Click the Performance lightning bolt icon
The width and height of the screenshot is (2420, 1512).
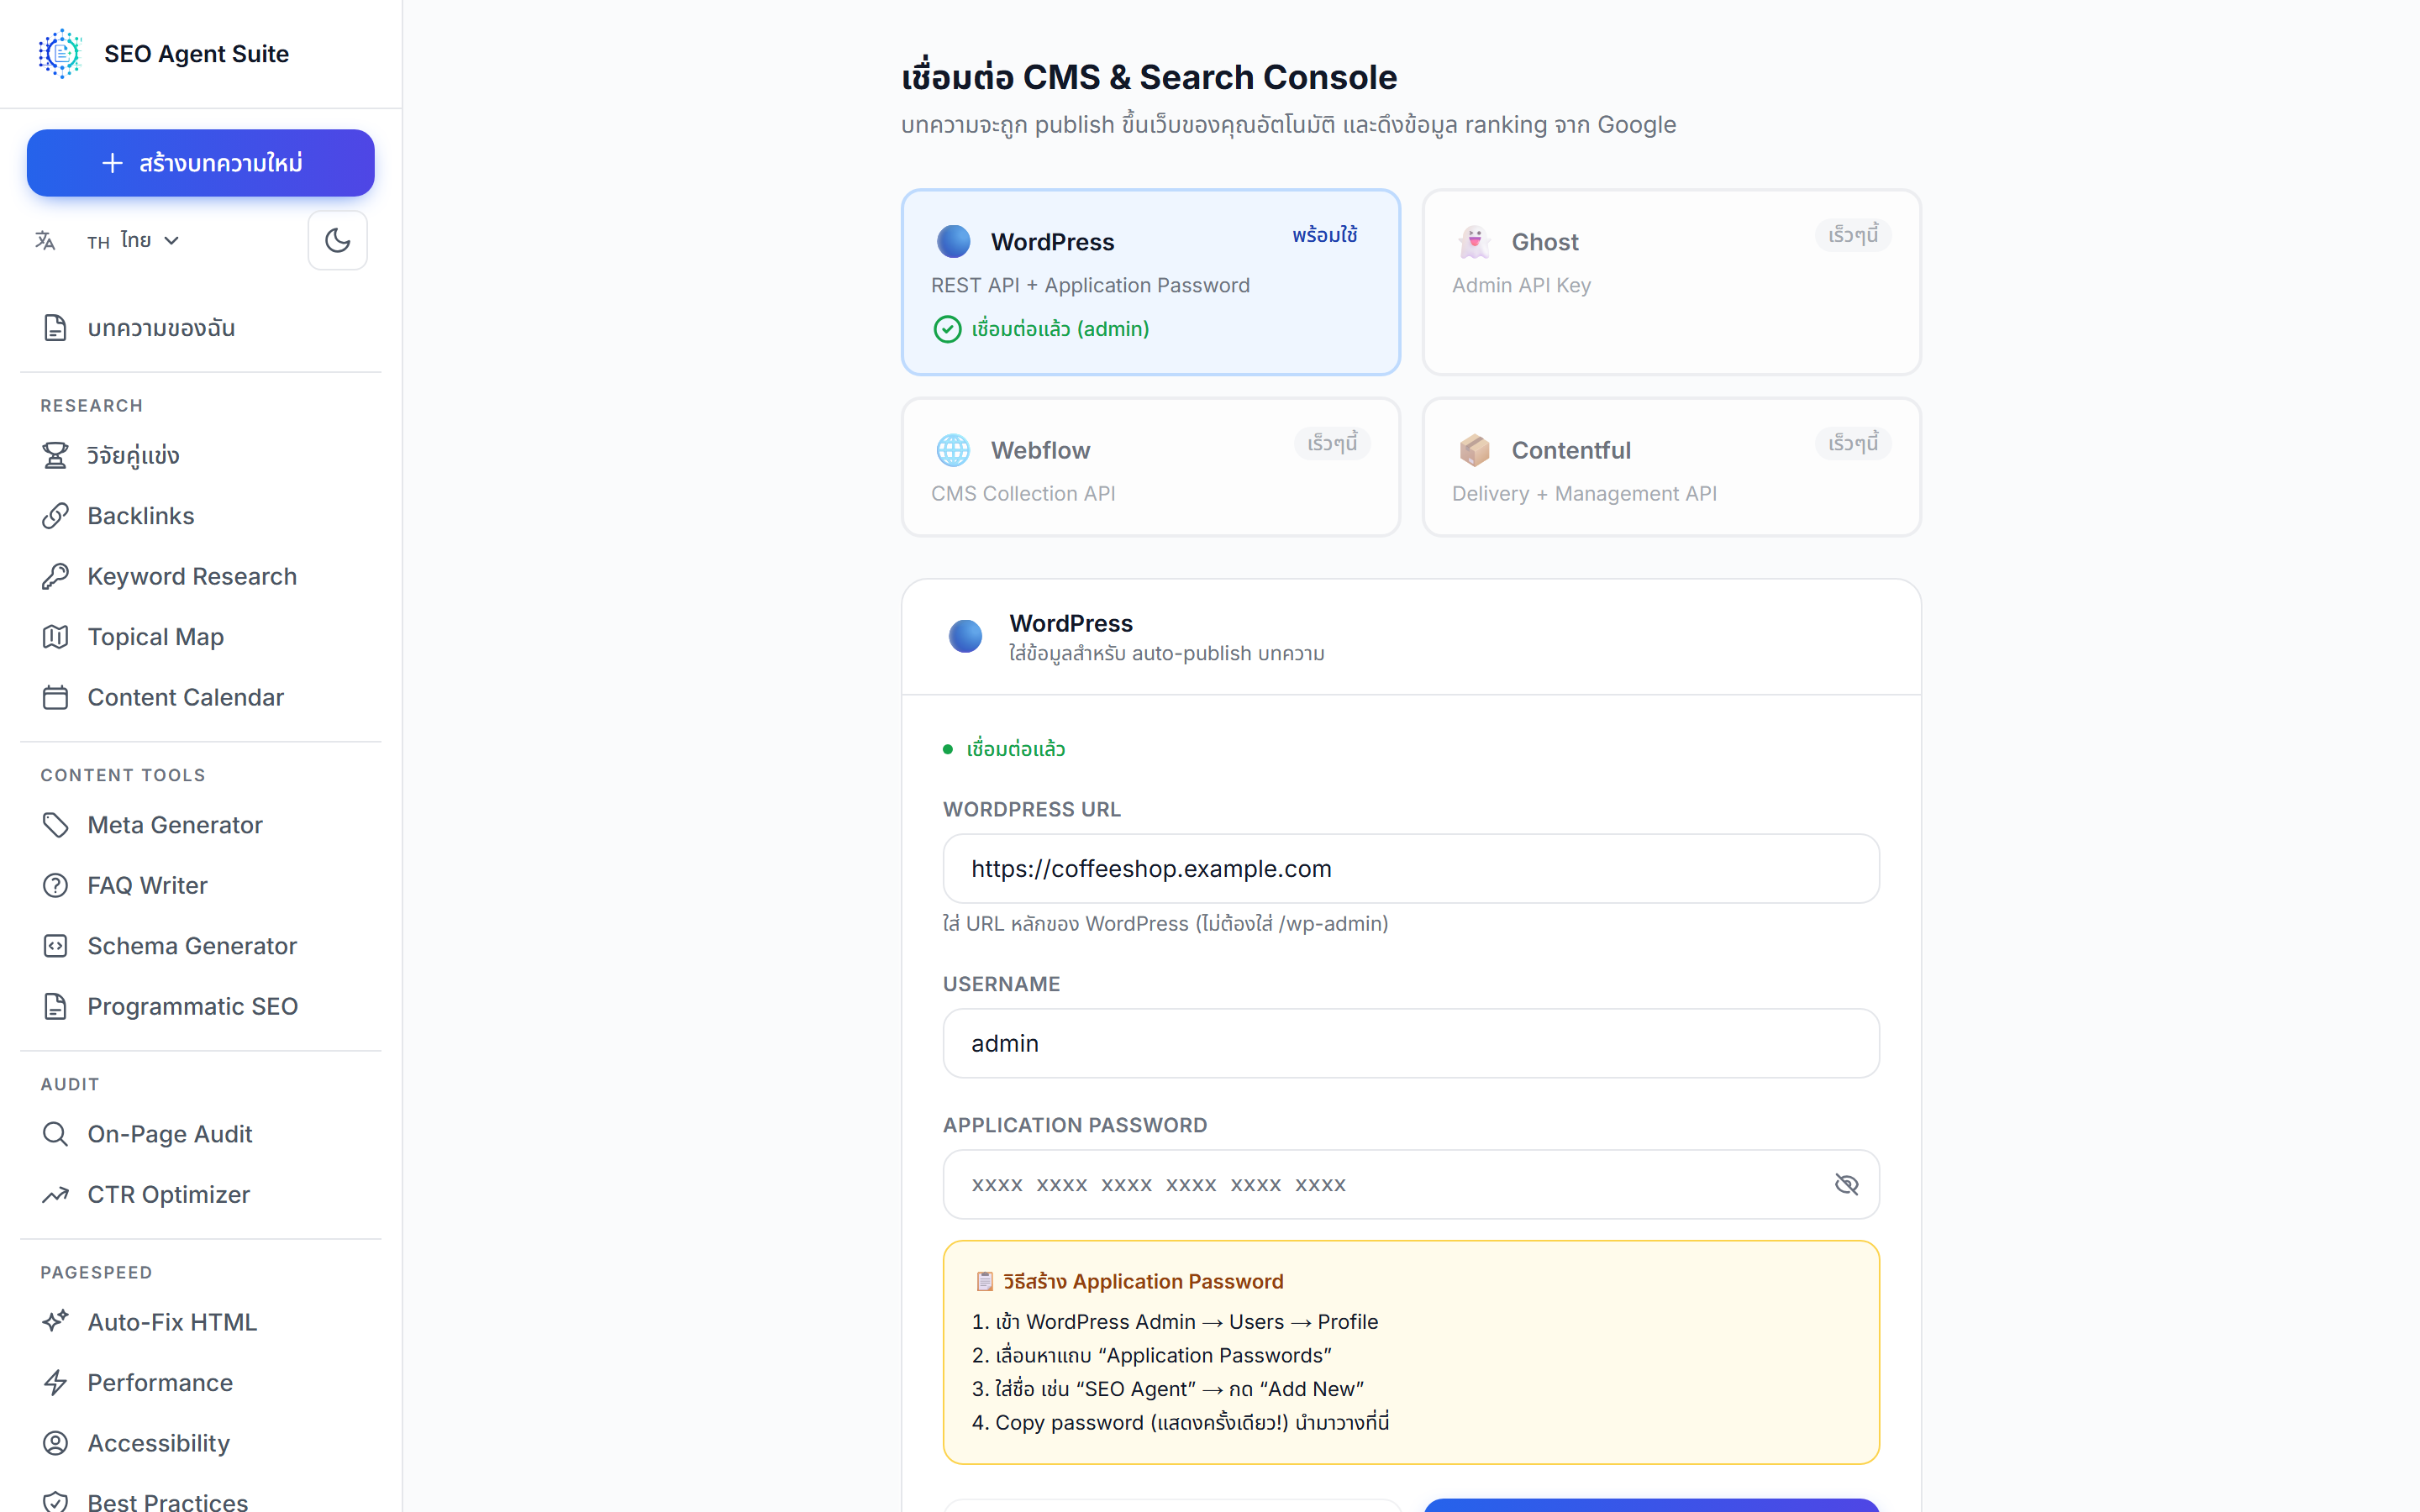(x=56, y=1383)
